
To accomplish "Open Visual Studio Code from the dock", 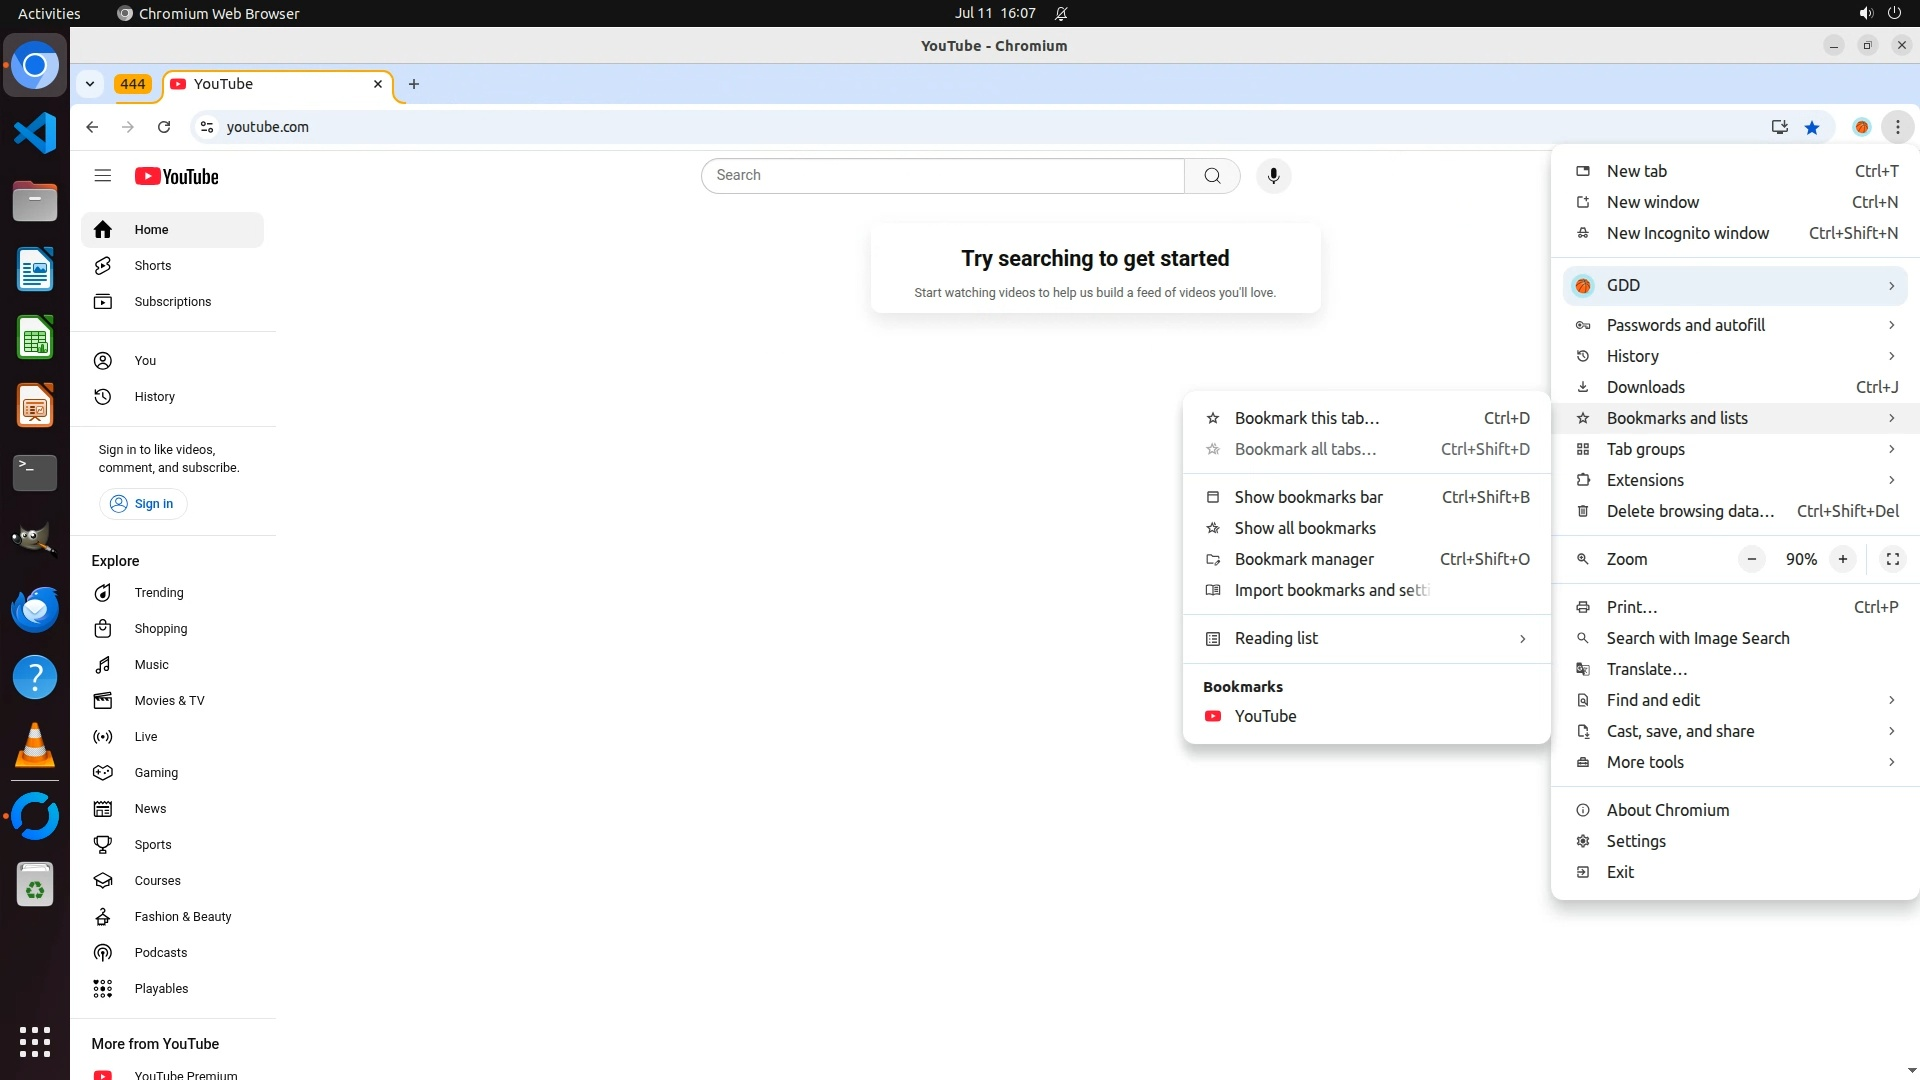I will pos(35,133).
